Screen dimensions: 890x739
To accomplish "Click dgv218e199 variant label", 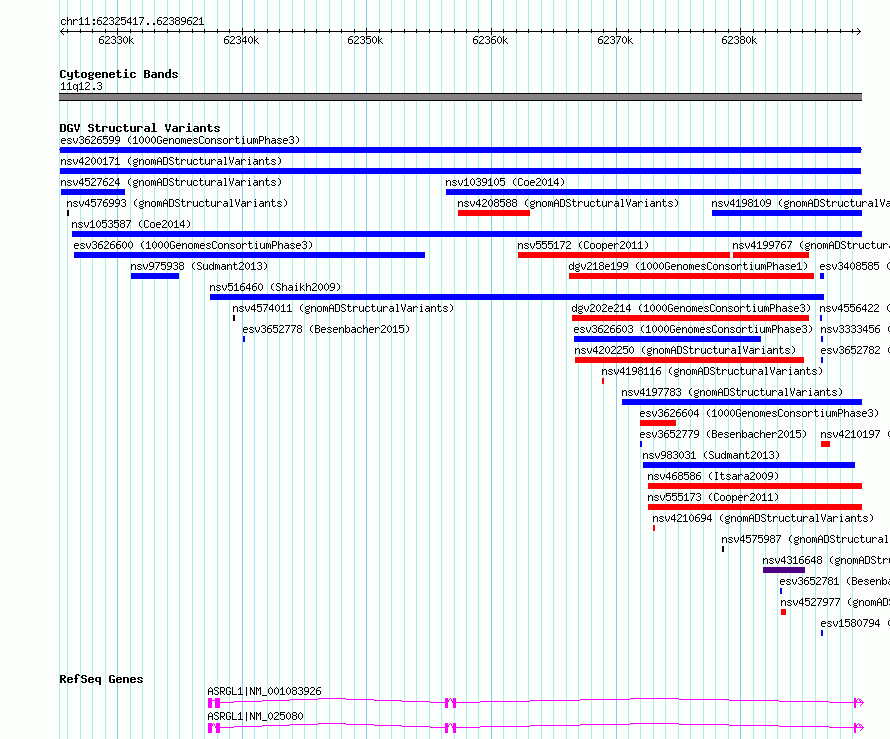I will [x=688, y=266].
